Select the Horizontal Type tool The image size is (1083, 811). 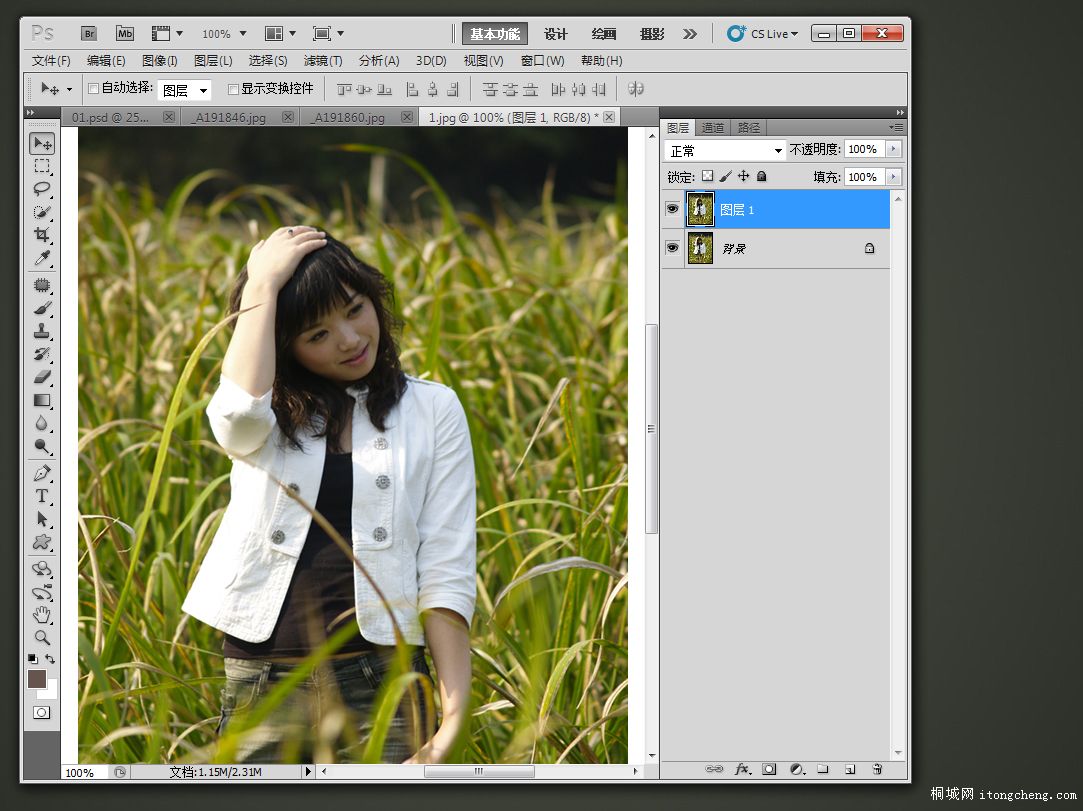pyautogui.click(x=42, y=496)
